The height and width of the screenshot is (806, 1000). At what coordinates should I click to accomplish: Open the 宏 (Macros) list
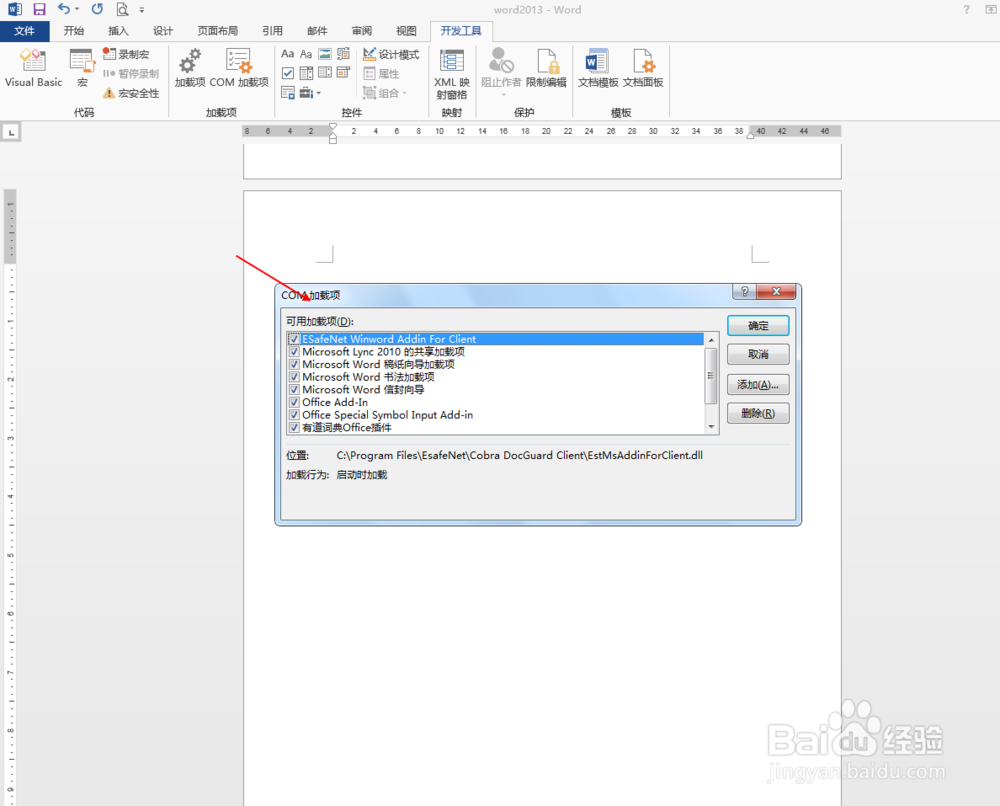point(82,68)
